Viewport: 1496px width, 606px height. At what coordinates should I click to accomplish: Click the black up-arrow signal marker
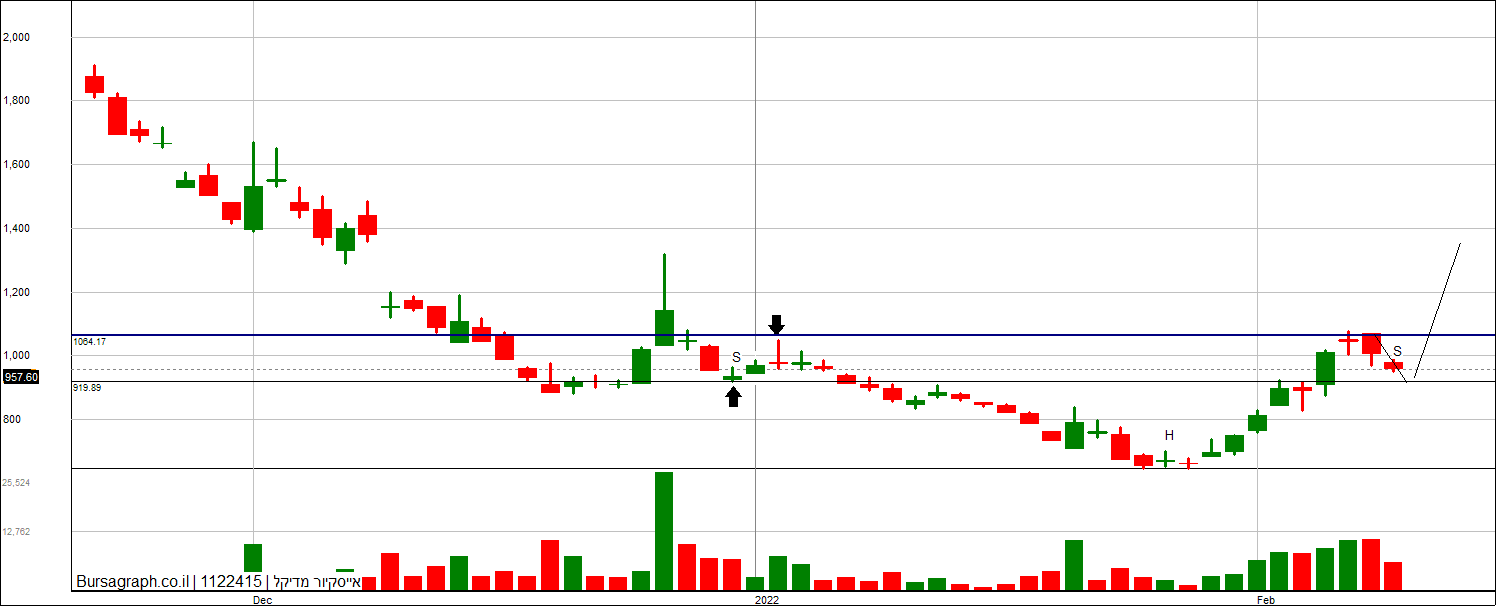[733, 397]
